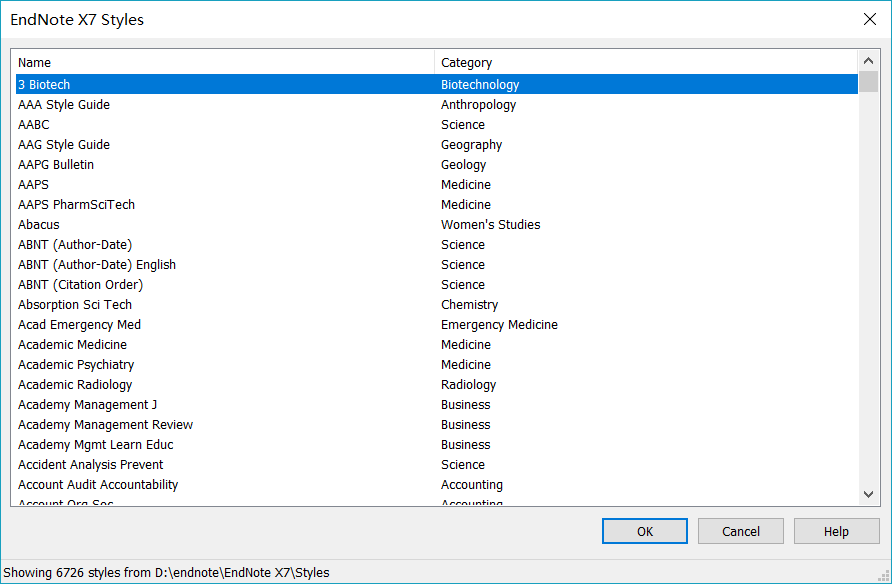Select the Abacus style
The image size is (892, 584).
tap(436, 225)
